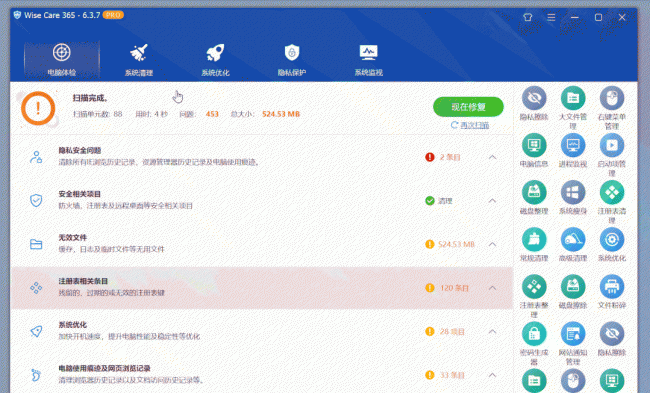Launch the 进程监视 tool
Viewport: 650px width, 393px height.
pyautogui.click(x=573, y=150)
